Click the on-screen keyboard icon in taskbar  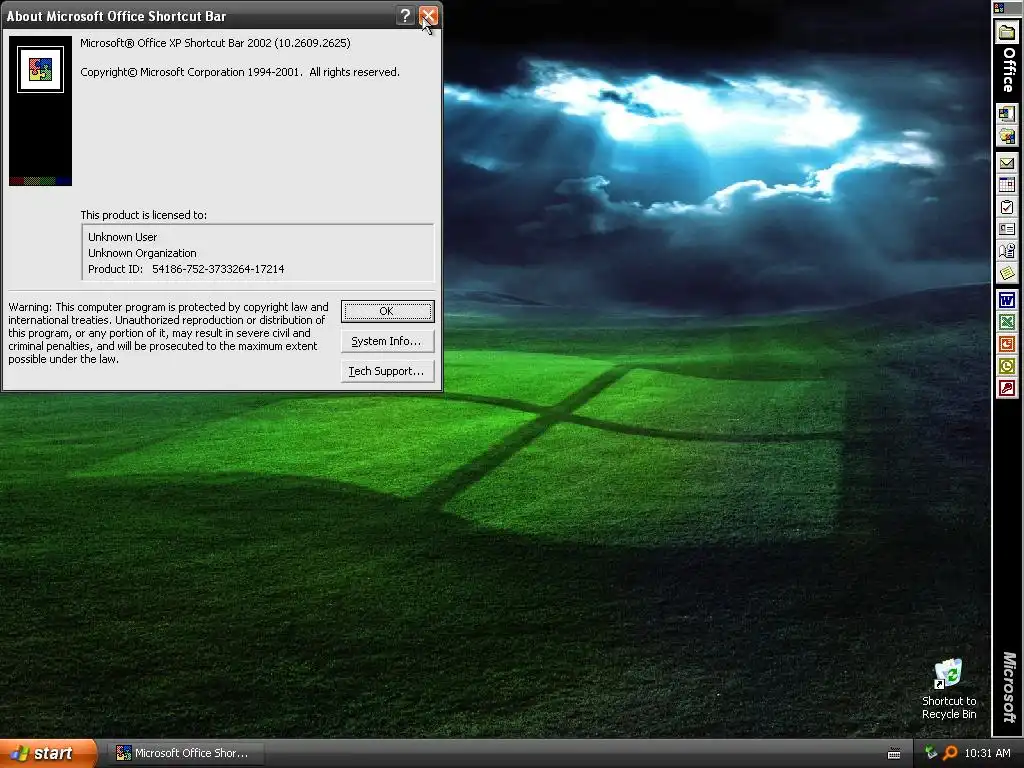point(894,754)
